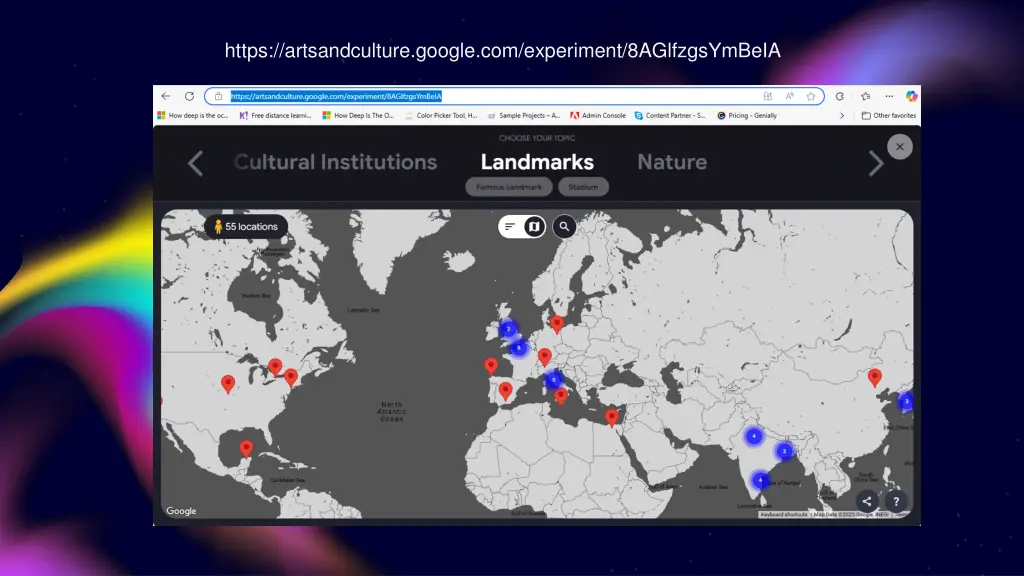1024x576 pixels.
Task: Click the 'North Atlantic Ocean' map label
Action: [x=392, y=411]
